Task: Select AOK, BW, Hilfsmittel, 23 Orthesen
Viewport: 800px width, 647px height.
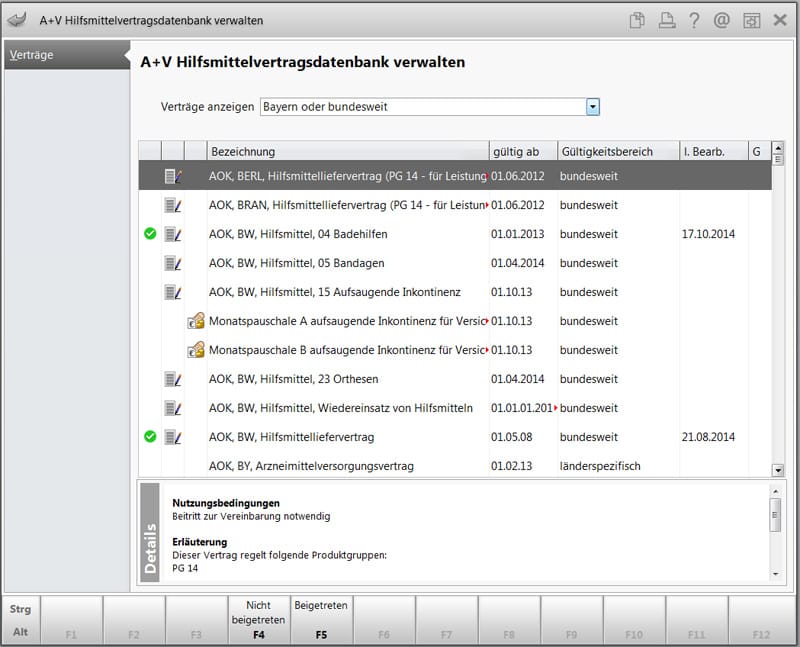Action: coord(293,379)
